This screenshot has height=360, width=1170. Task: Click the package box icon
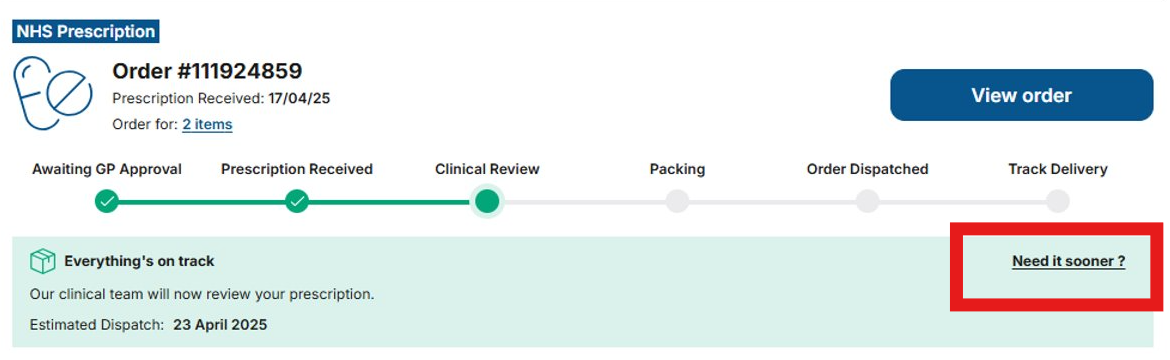tap(43, 261)
